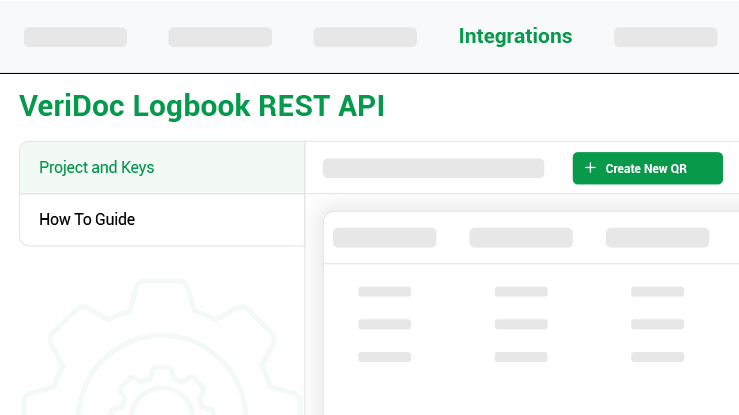The width and height of the screenshot is (739, 415).
Task: Click the placeholder nav item left of Integrations
Action: coord(365,37)
